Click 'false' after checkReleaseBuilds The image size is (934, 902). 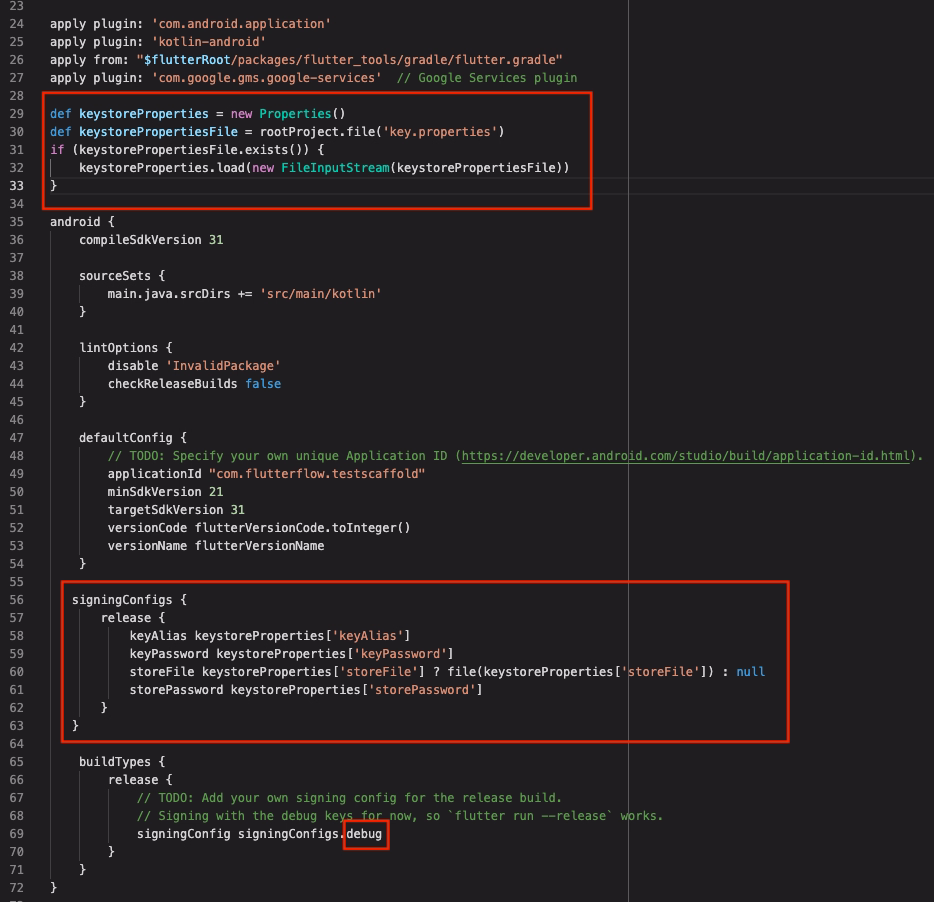(x=263, y=384)
